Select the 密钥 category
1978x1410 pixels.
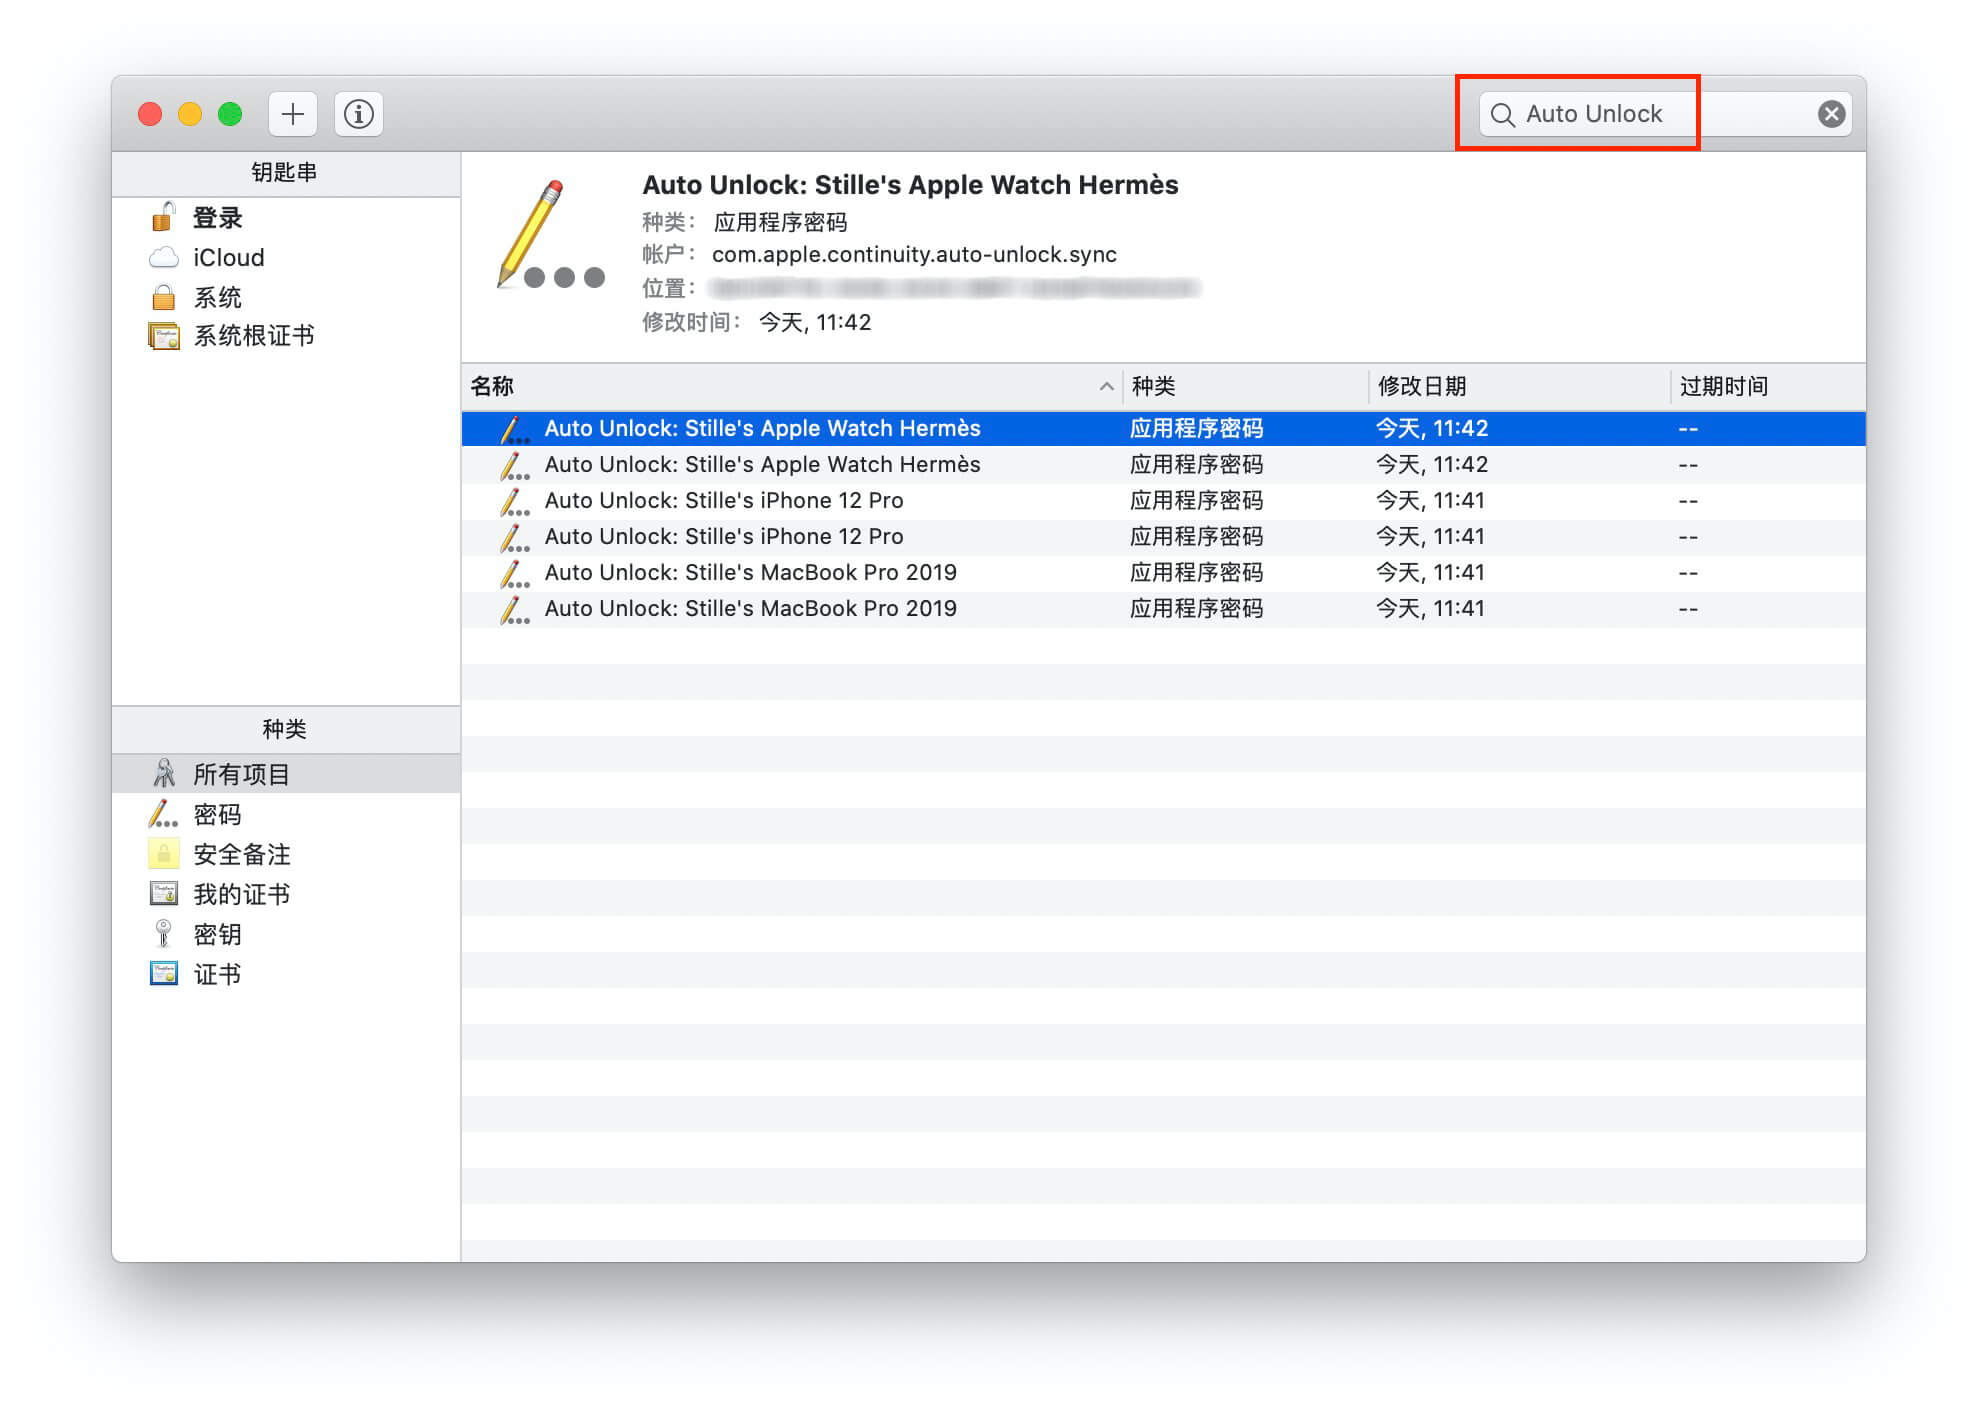(x=286, y=934)
